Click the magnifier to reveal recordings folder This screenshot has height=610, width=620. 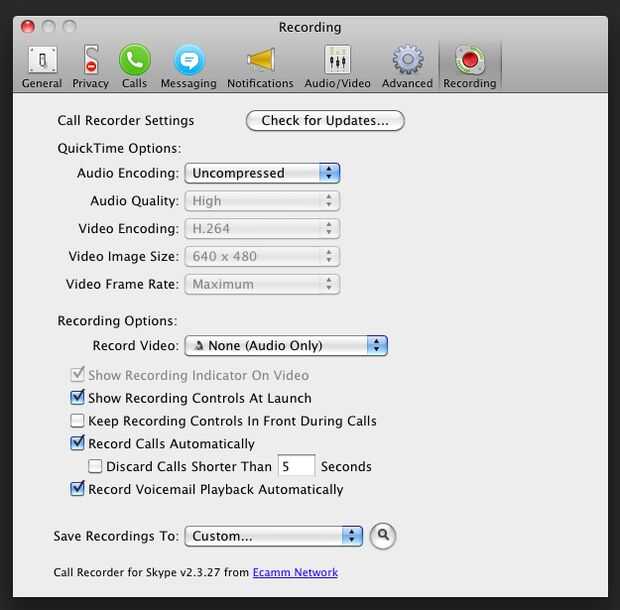383,536
